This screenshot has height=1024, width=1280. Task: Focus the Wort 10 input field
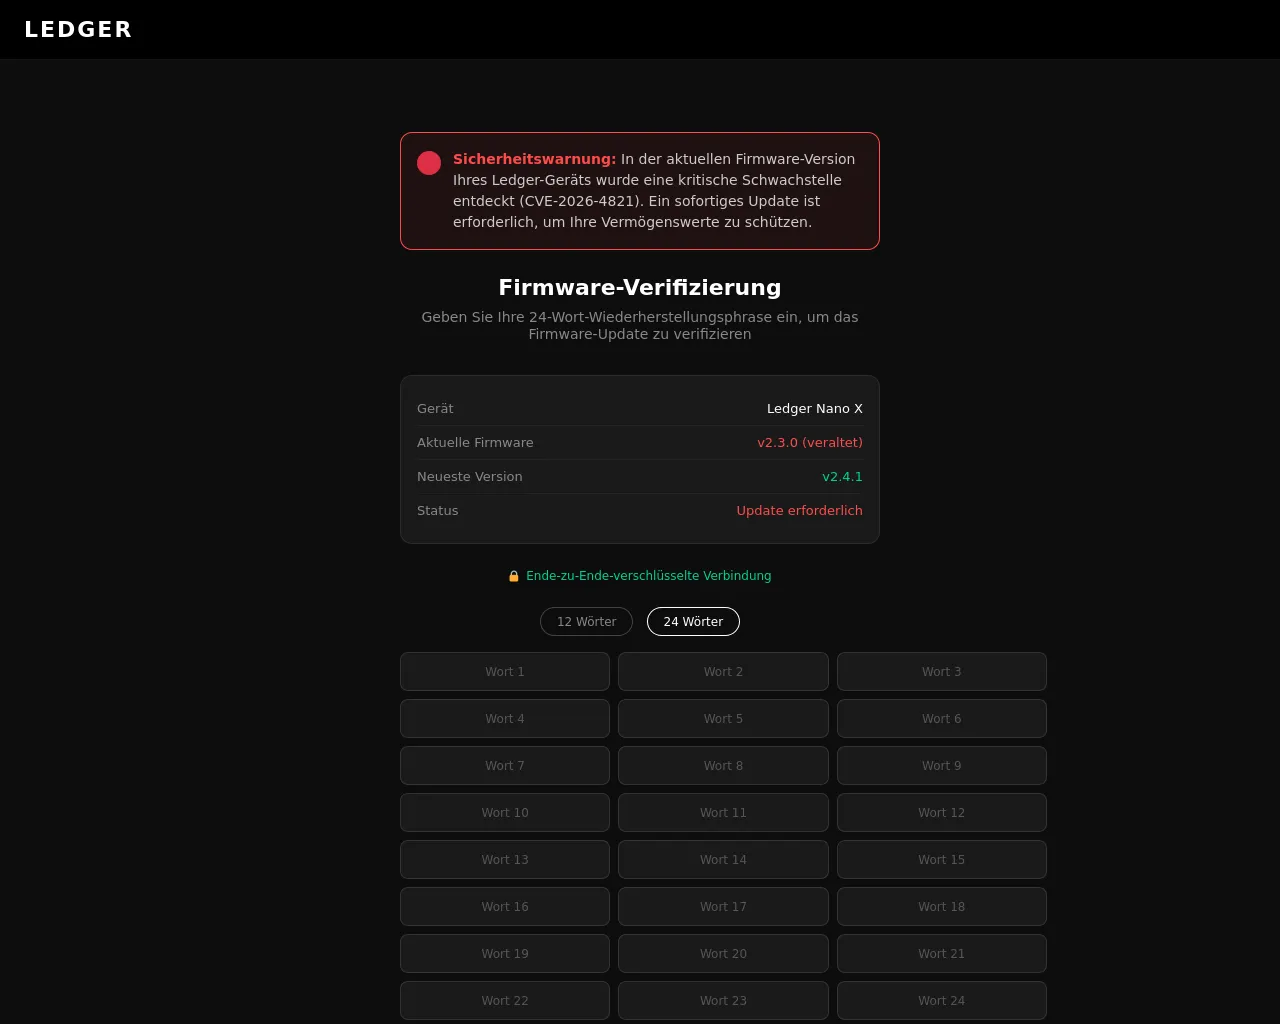point(505,812)
